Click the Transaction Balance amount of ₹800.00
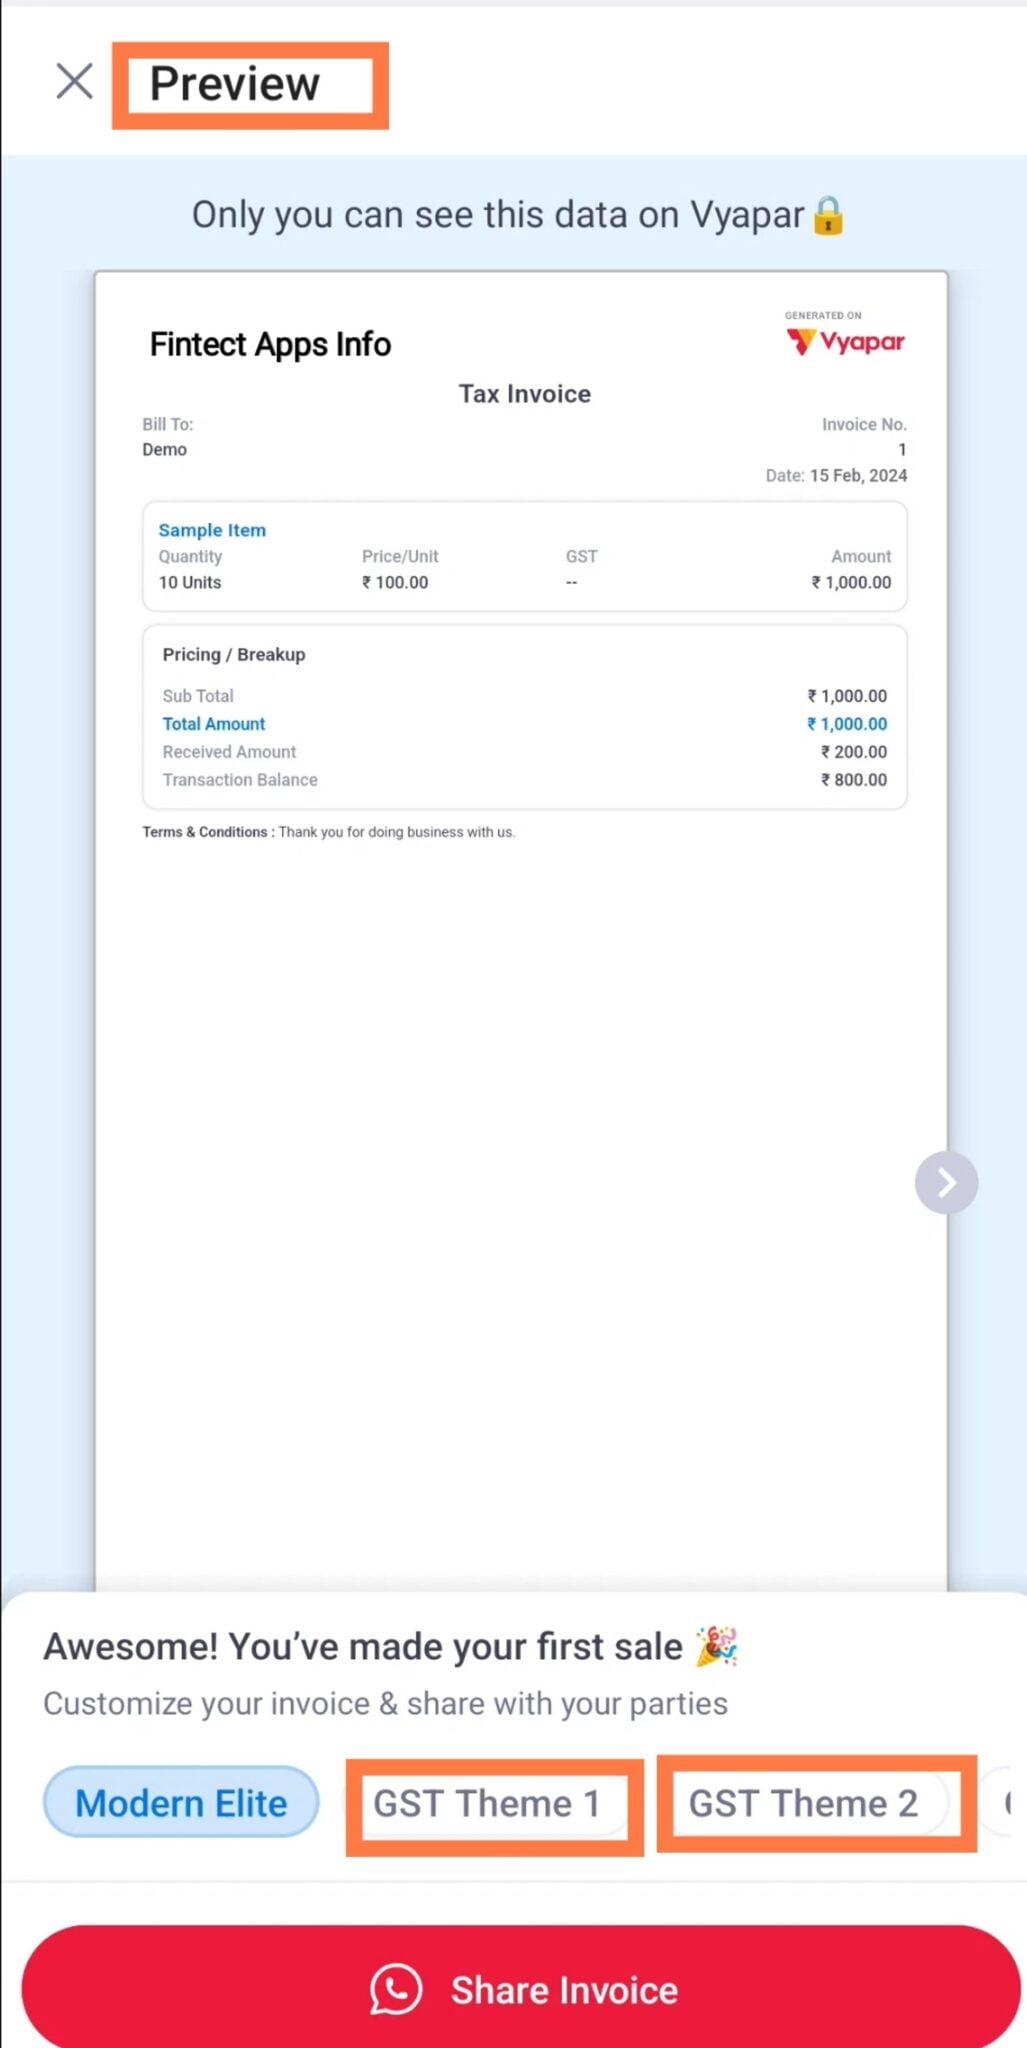1027x2048 pixels. coord(853,779)
